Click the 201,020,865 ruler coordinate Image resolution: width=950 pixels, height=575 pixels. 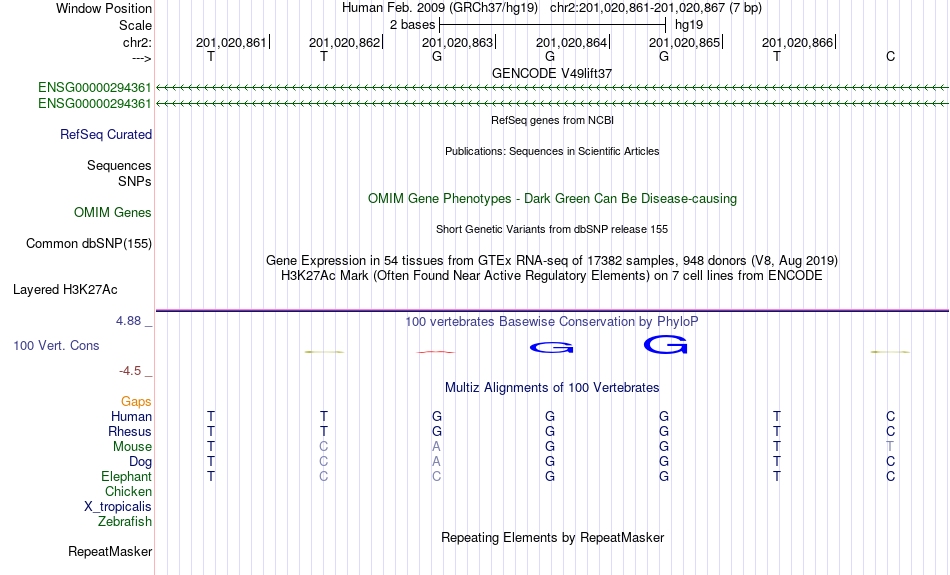click(685, 42)
